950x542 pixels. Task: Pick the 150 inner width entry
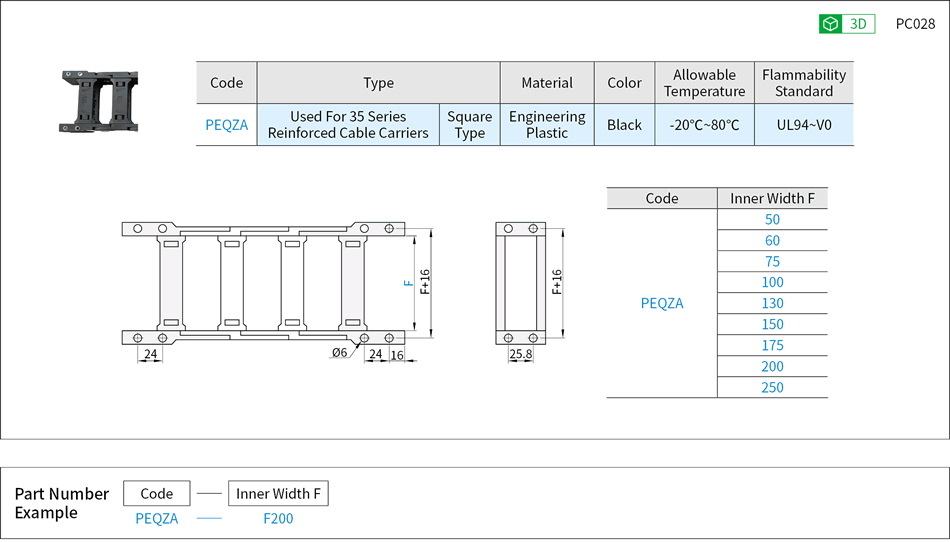pyautogui.click(x=772, y=325)
